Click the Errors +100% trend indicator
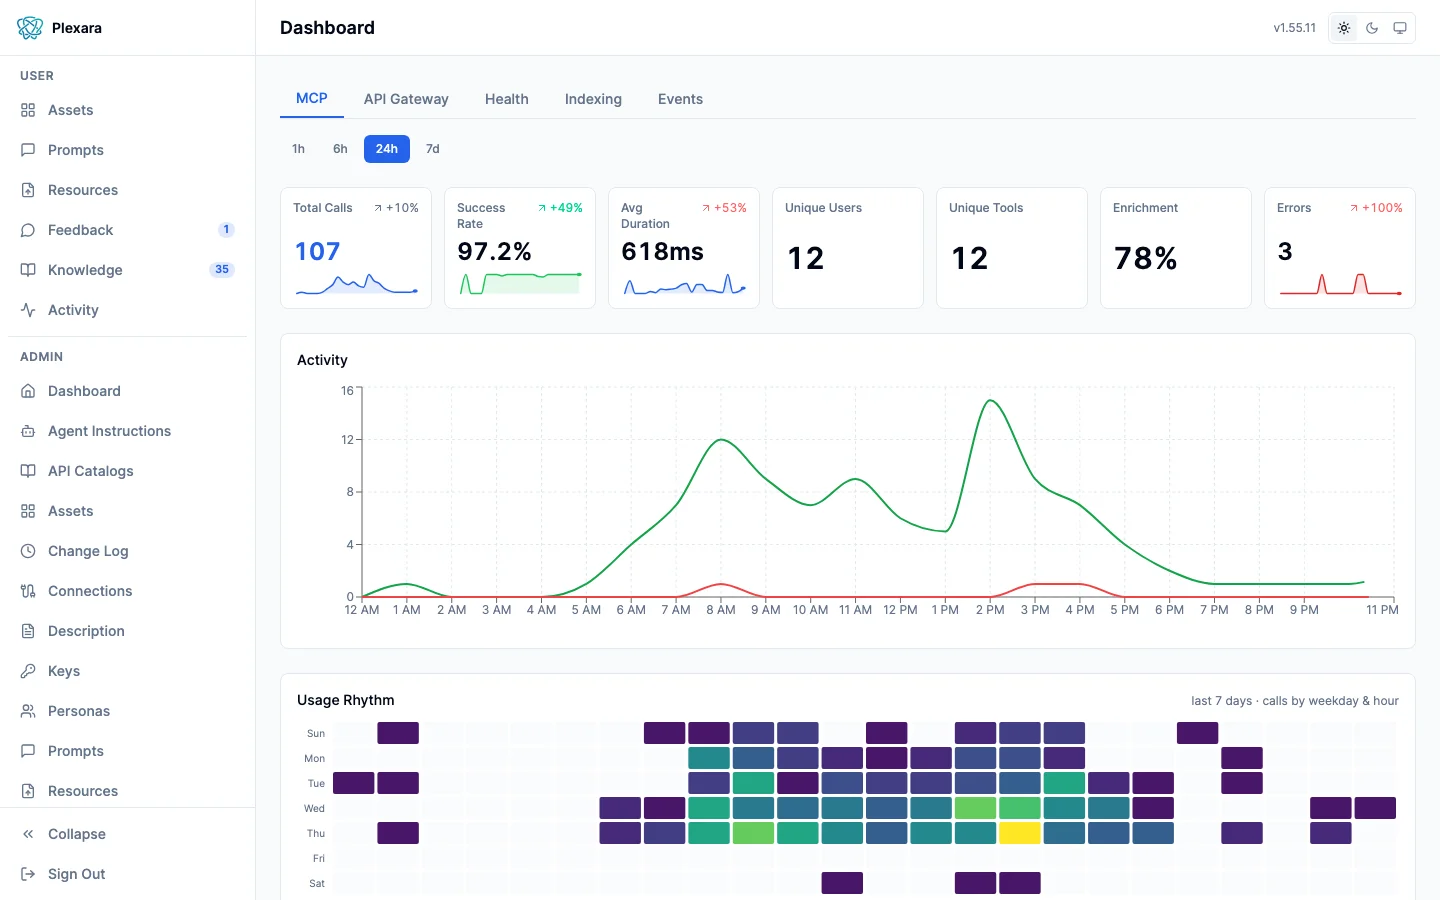This screenshot has height=900, width=1440. 1376,208
